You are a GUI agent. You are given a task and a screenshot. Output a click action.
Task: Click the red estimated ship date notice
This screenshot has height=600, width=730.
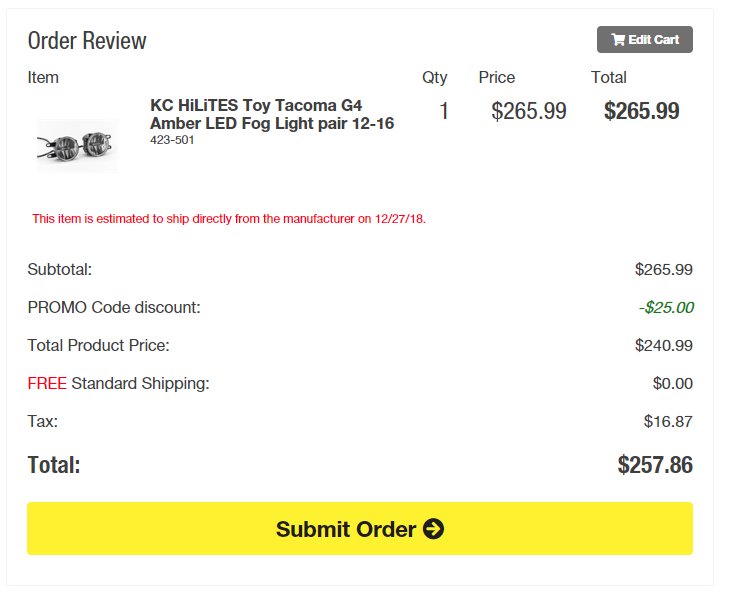229,219
